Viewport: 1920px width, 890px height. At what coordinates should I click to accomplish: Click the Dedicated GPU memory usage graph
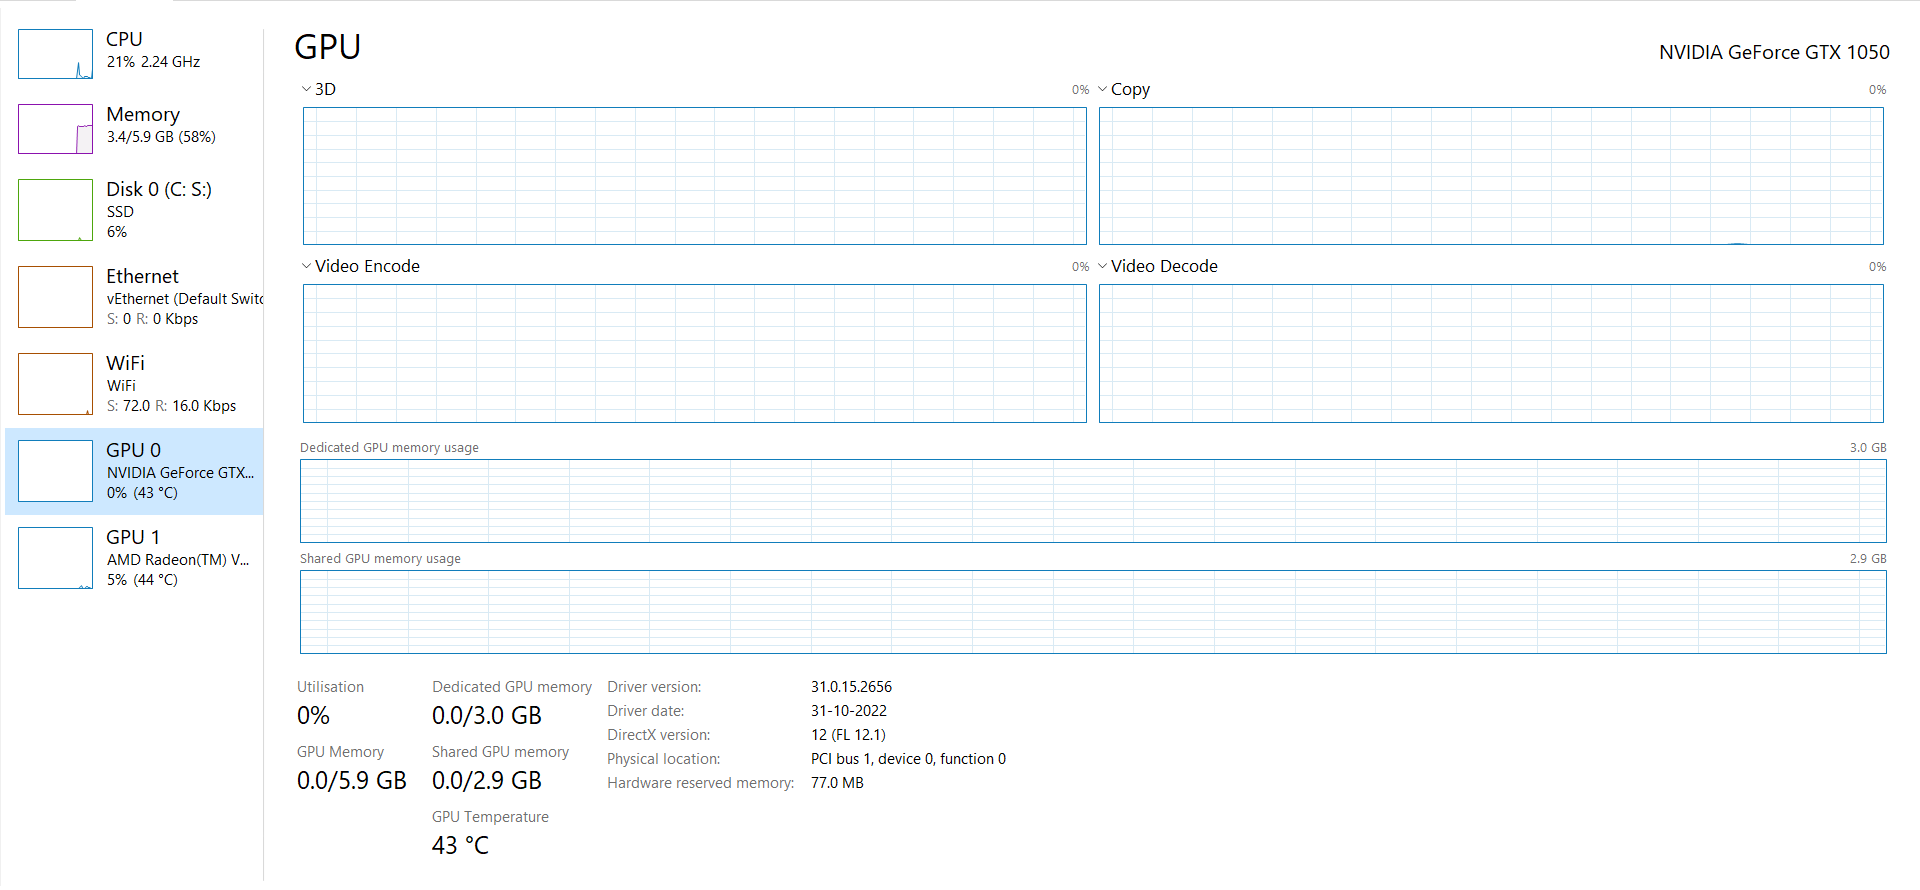1093,501
